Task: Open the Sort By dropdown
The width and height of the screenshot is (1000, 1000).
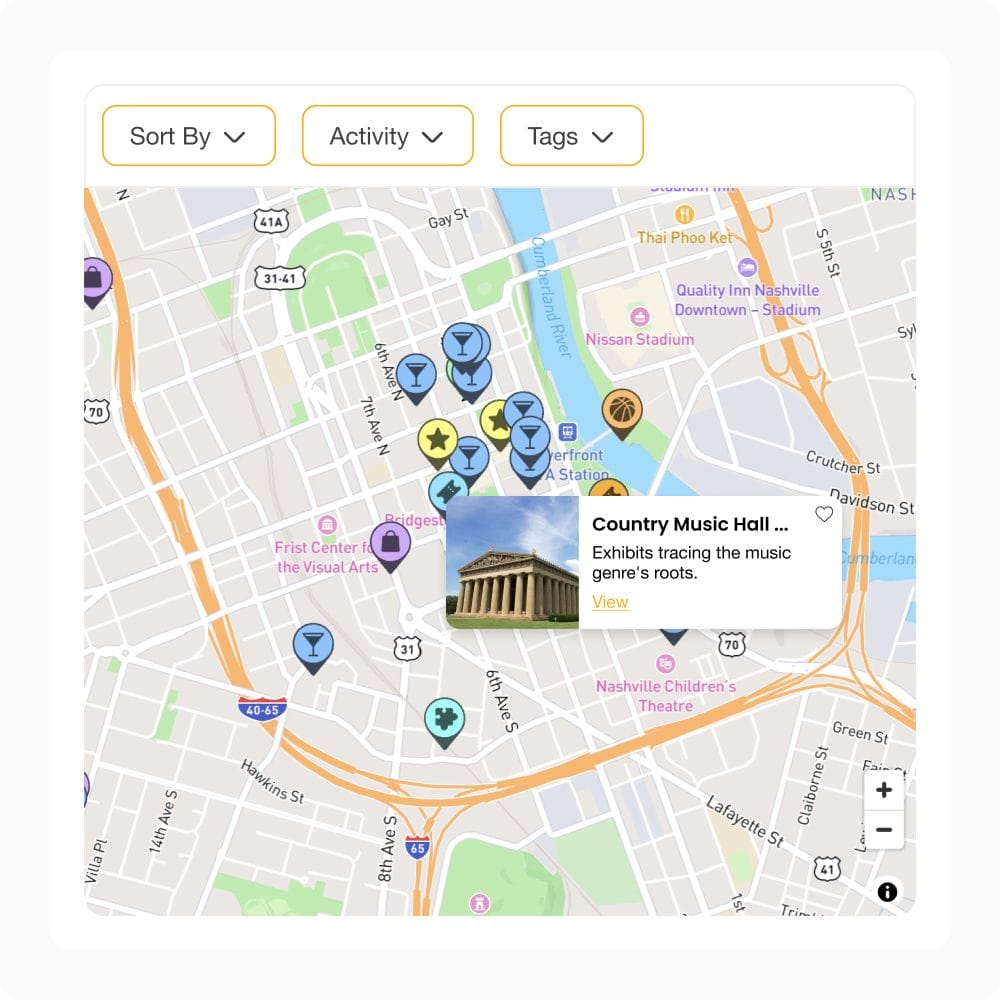Action: pyautogui.click(x=189, y=136)
